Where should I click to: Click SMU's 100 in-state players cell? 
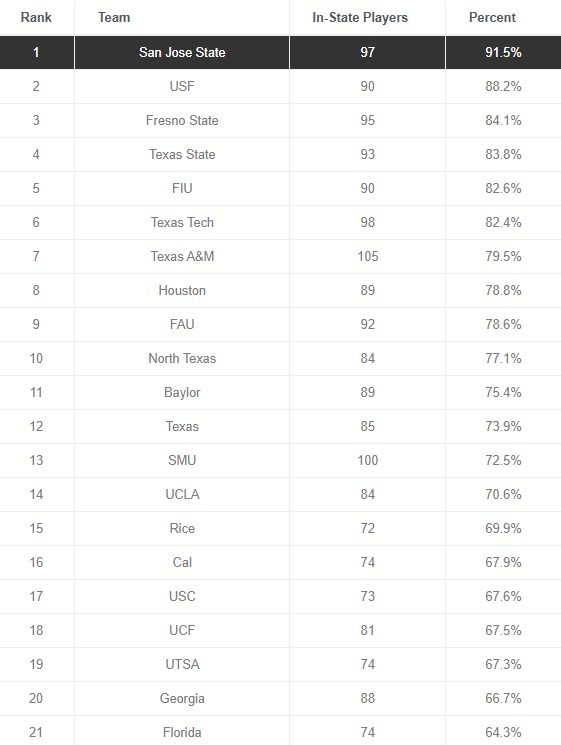368,460
